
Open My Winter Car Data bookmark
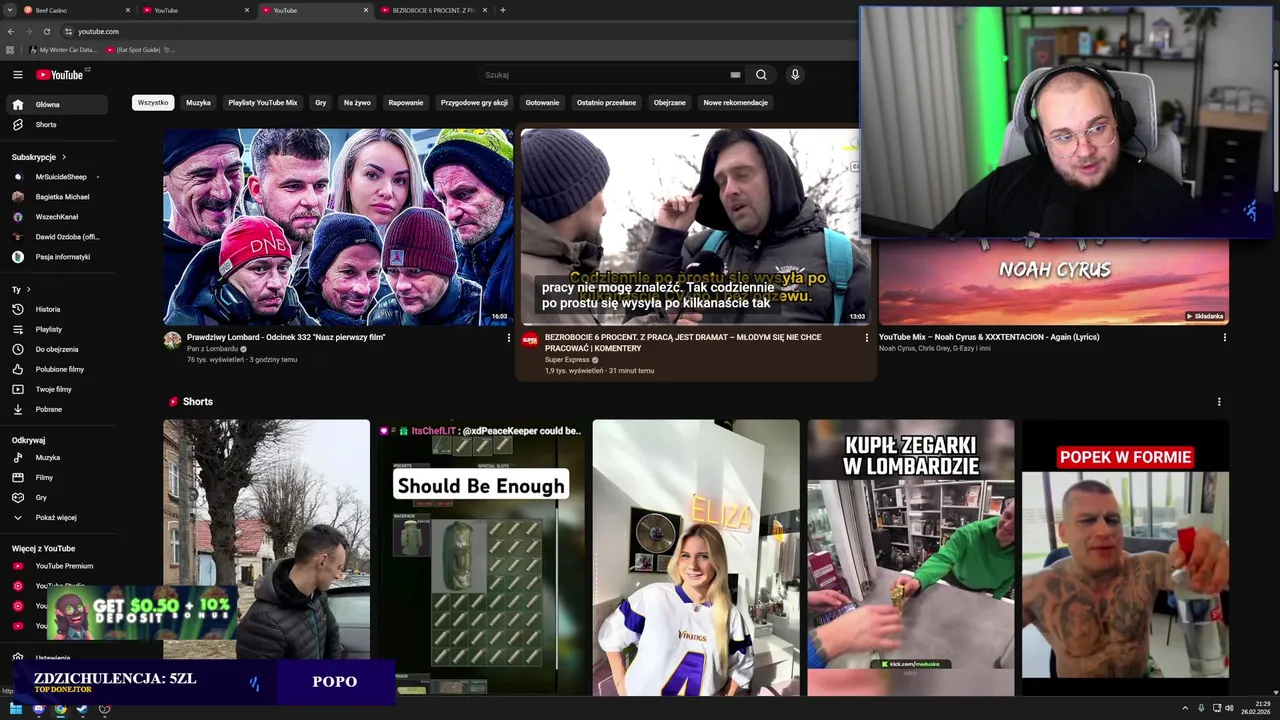click(63, 49)
